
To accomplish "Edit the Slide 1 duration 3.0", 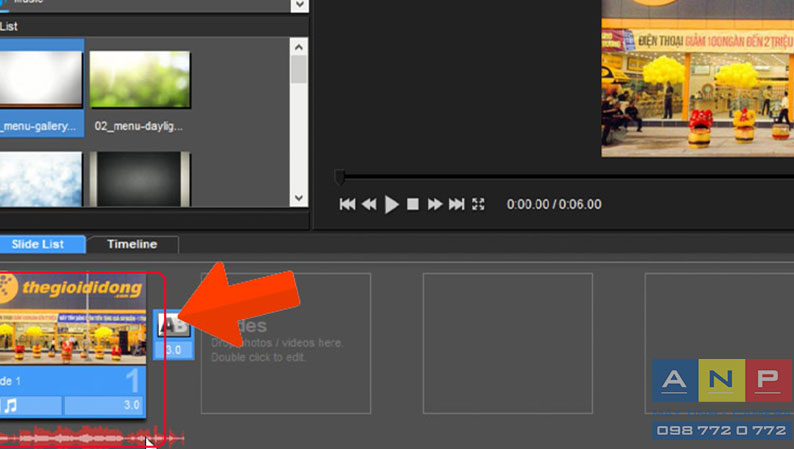I will click(103, 405).
